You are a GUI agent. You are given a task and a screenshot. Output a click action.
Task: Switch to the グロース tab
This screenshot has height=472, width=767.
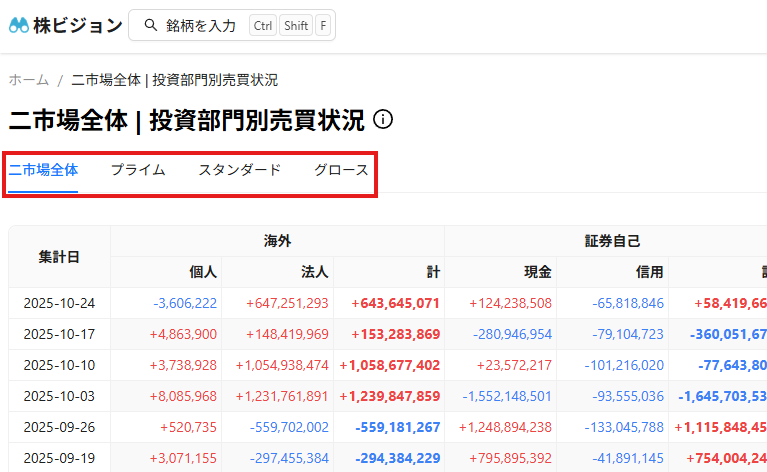pos(341,170)
